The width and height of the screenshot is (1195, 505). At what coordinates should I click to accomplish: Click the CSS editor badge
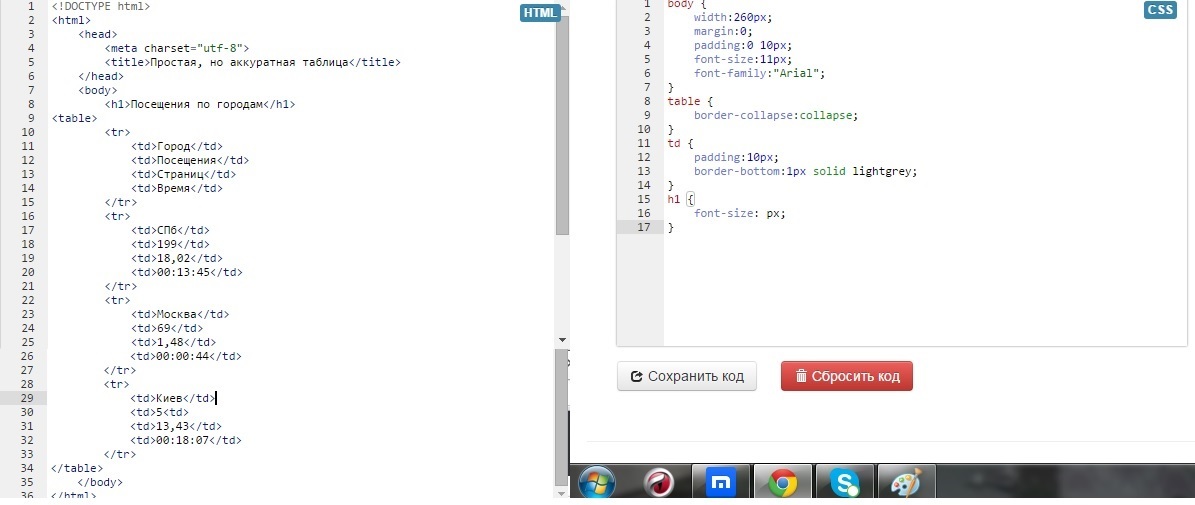[x=1159, y=10]
